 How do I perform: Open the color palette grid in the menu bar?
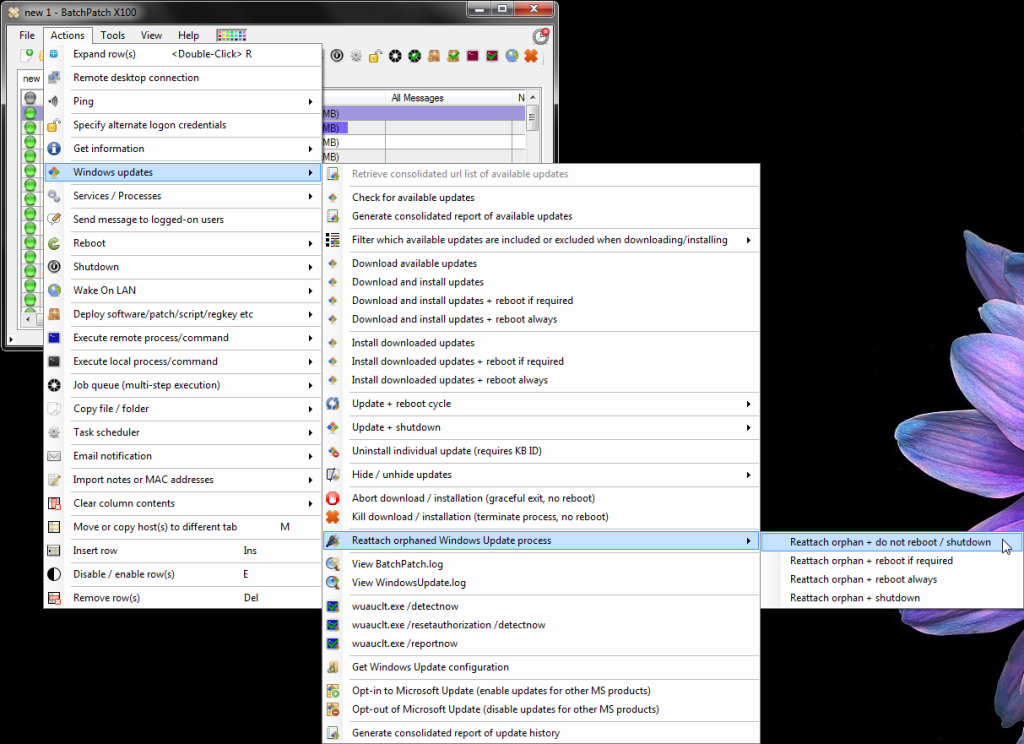coord(231,35)
